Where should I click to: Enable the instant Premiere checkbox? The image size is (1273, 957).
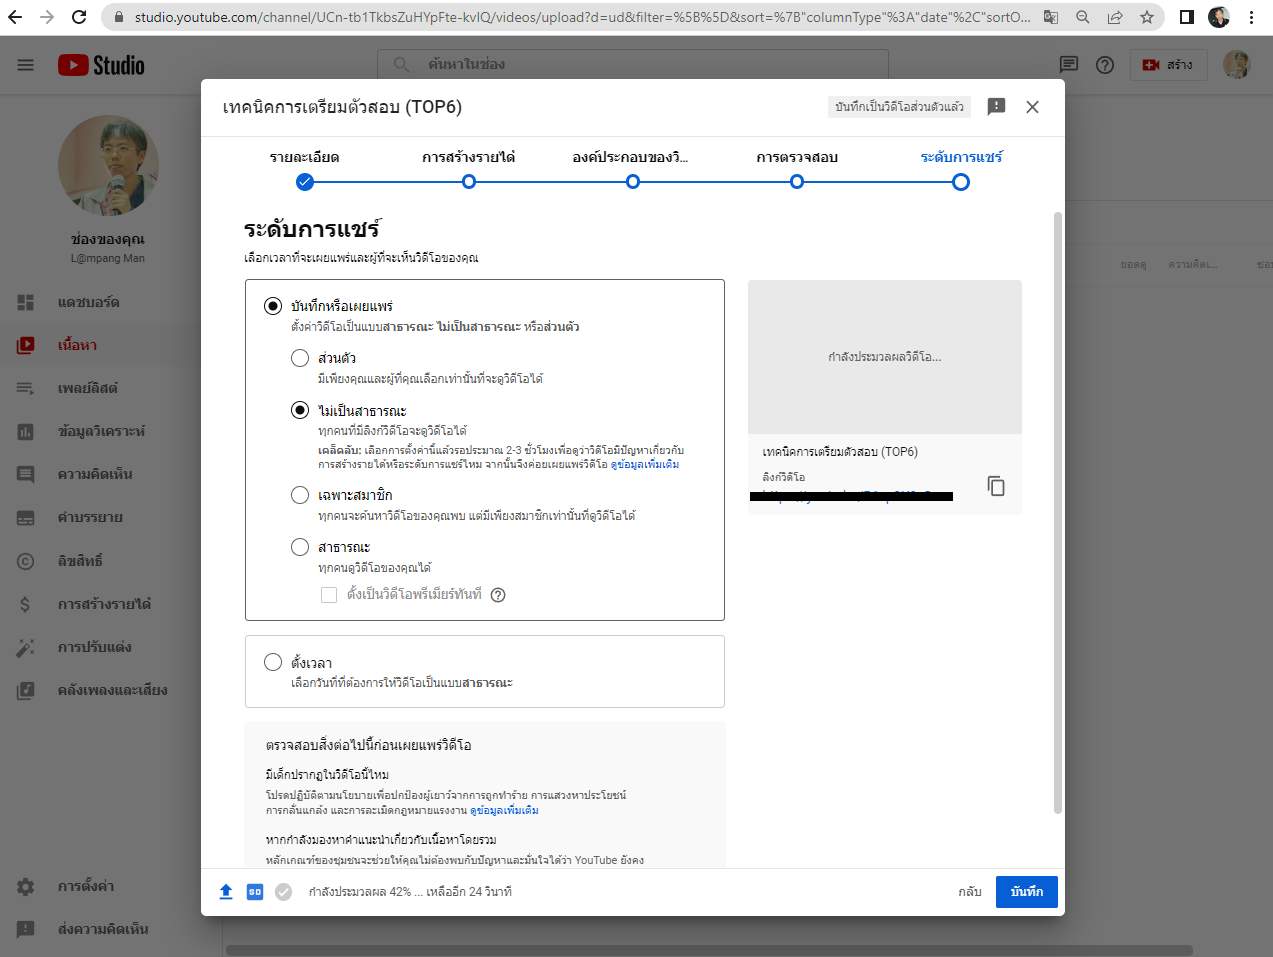pos(329,595)
